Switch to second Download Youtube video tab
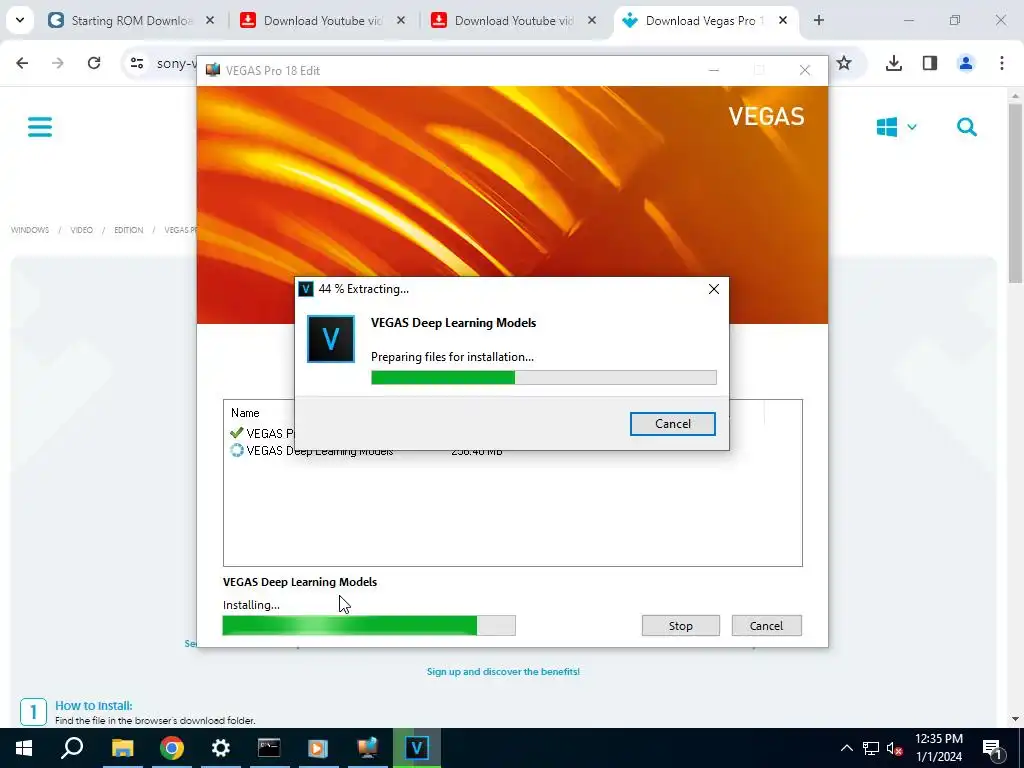This screenshot has width=1024, height=768. click(x=513, y=21)
